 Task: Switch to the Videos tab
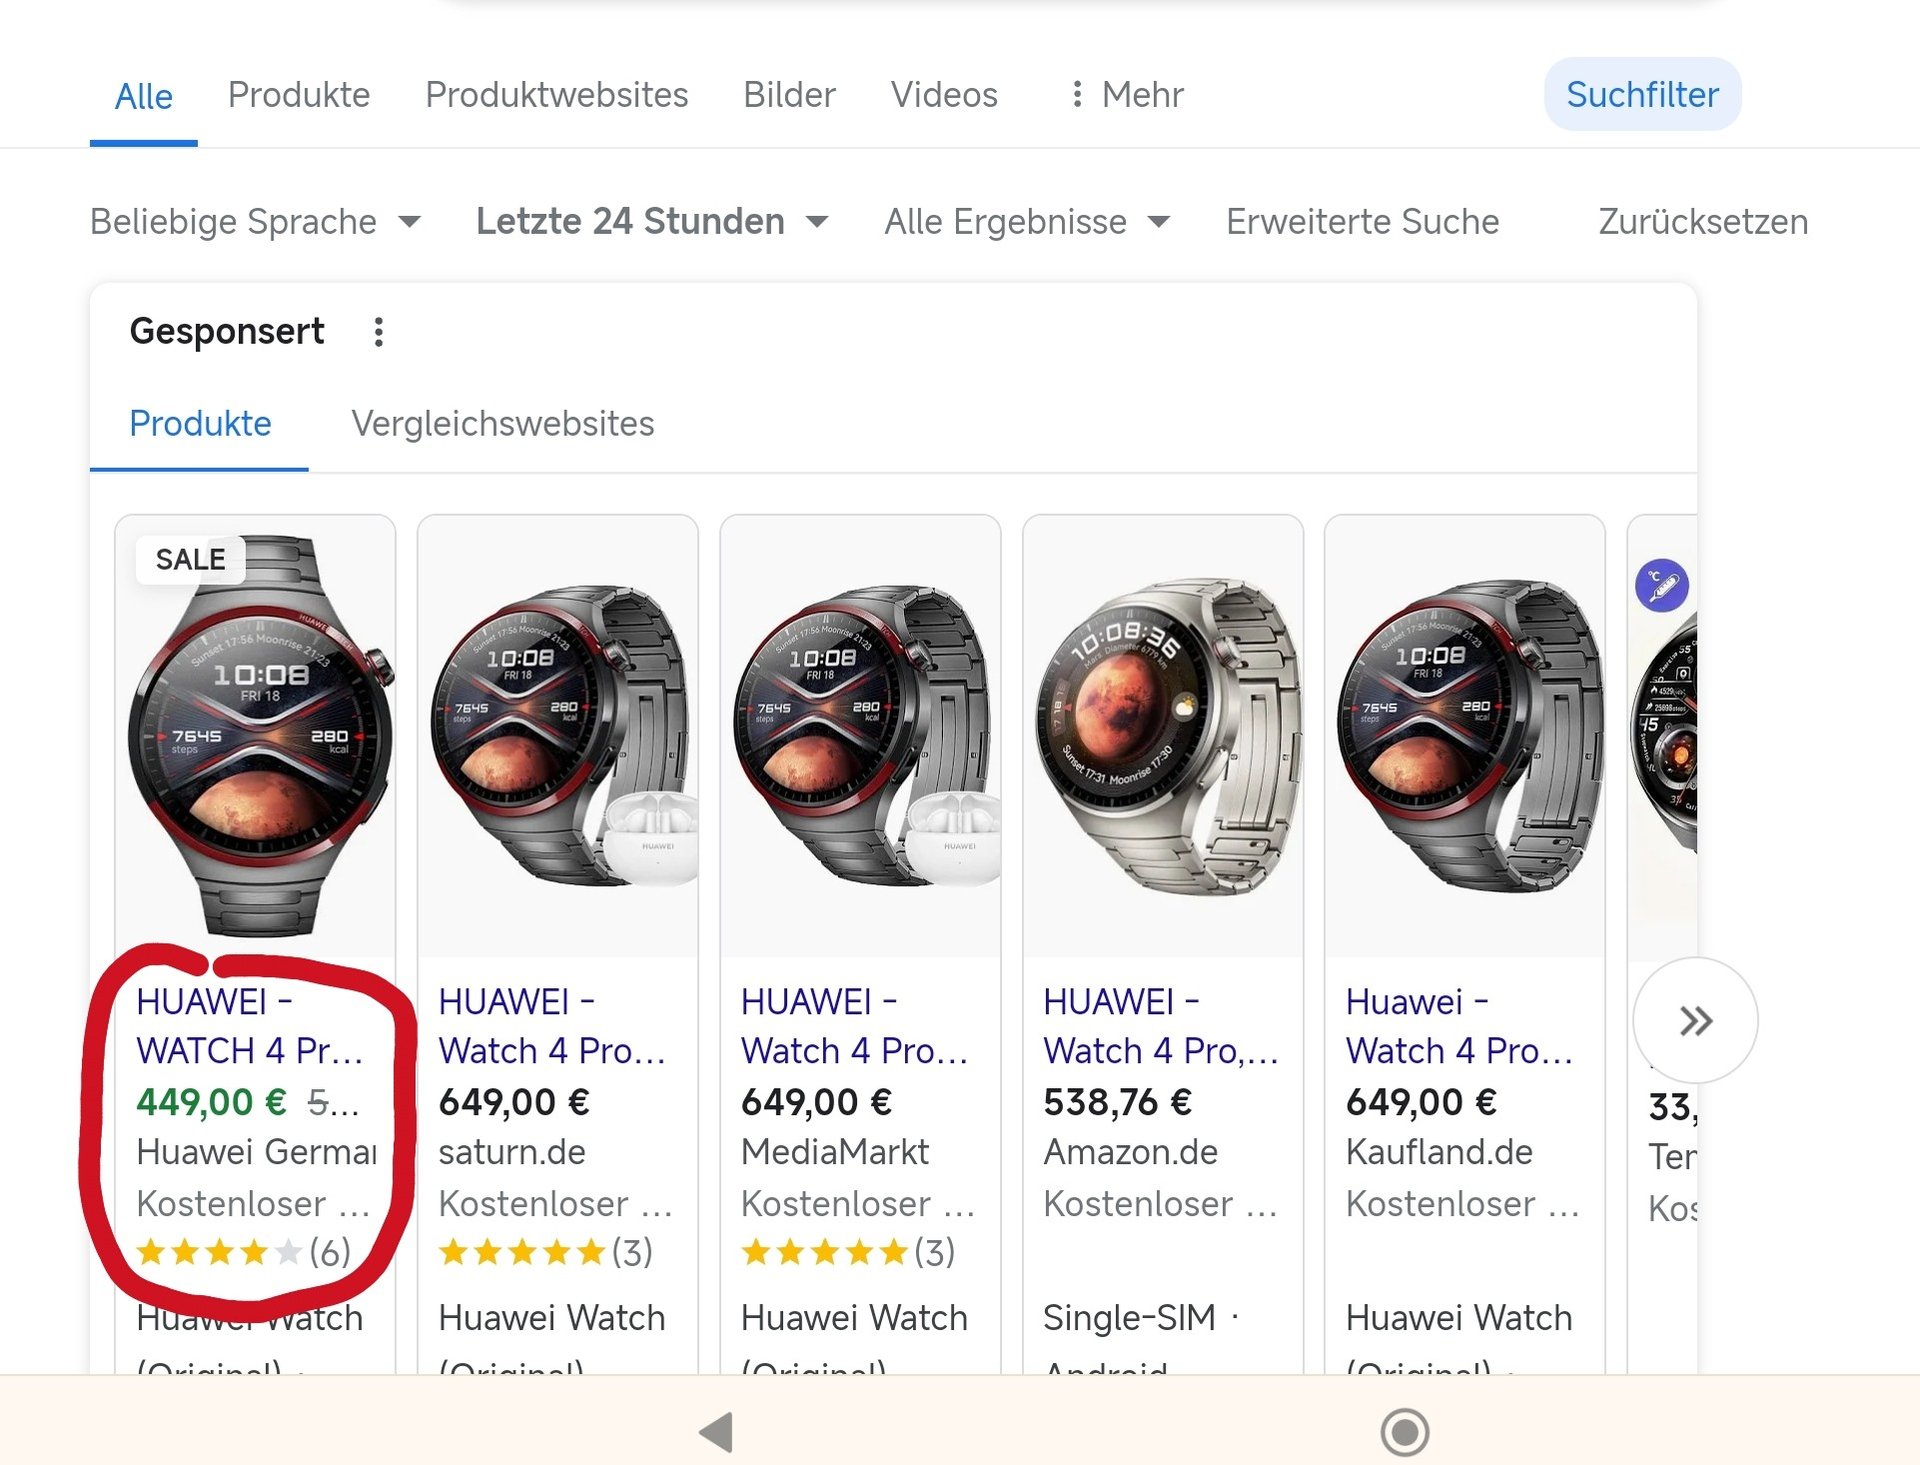944,95
